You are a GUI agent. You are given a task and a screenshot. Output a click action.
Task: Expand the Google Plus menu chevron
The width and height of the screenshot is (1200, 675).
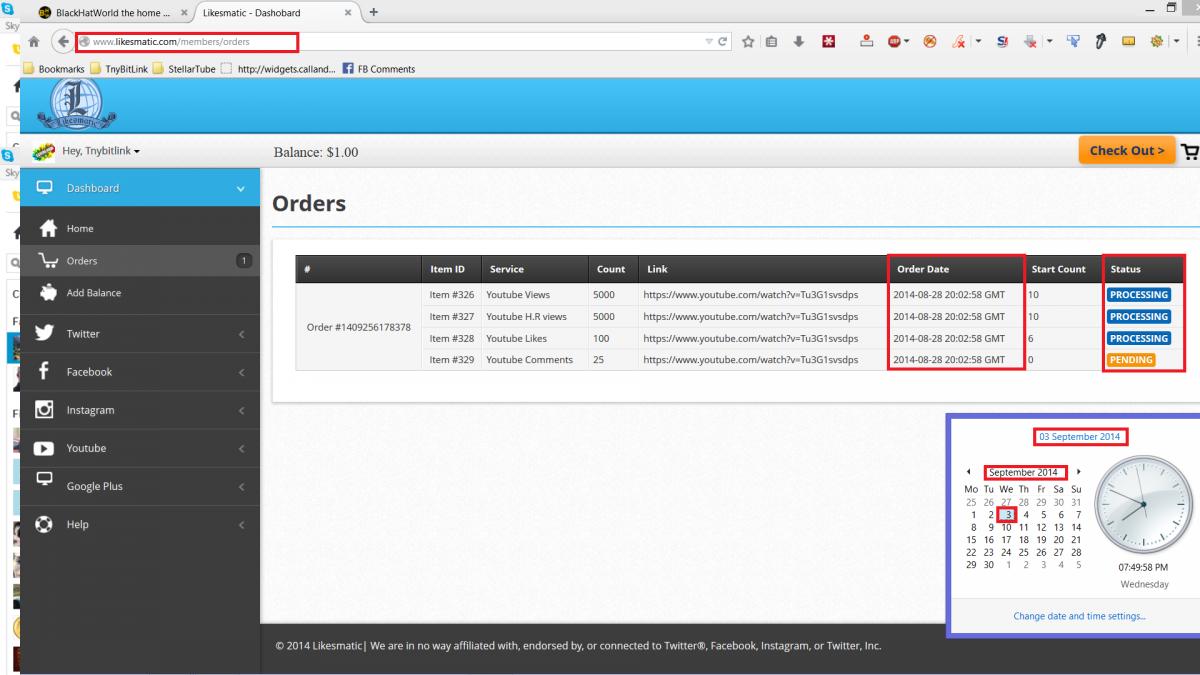[241, 486]
